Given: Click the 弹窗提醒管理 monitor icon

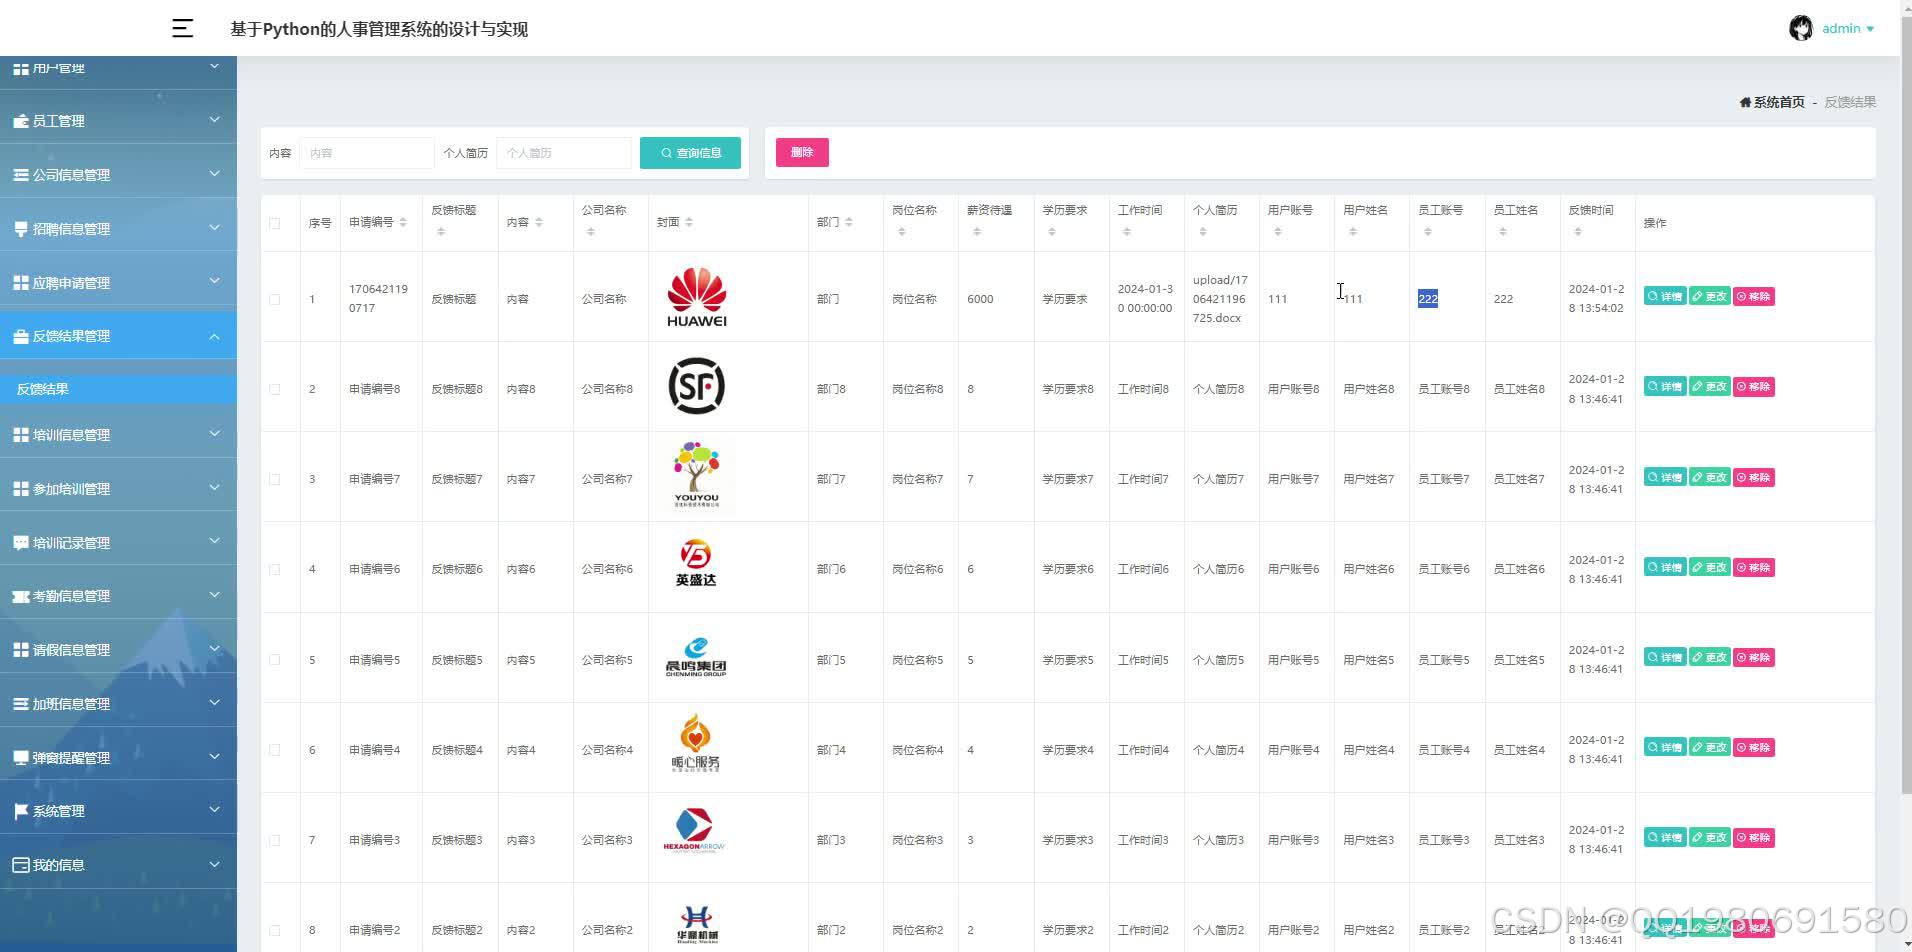Looking at the screenshot, I should point(20,758).
